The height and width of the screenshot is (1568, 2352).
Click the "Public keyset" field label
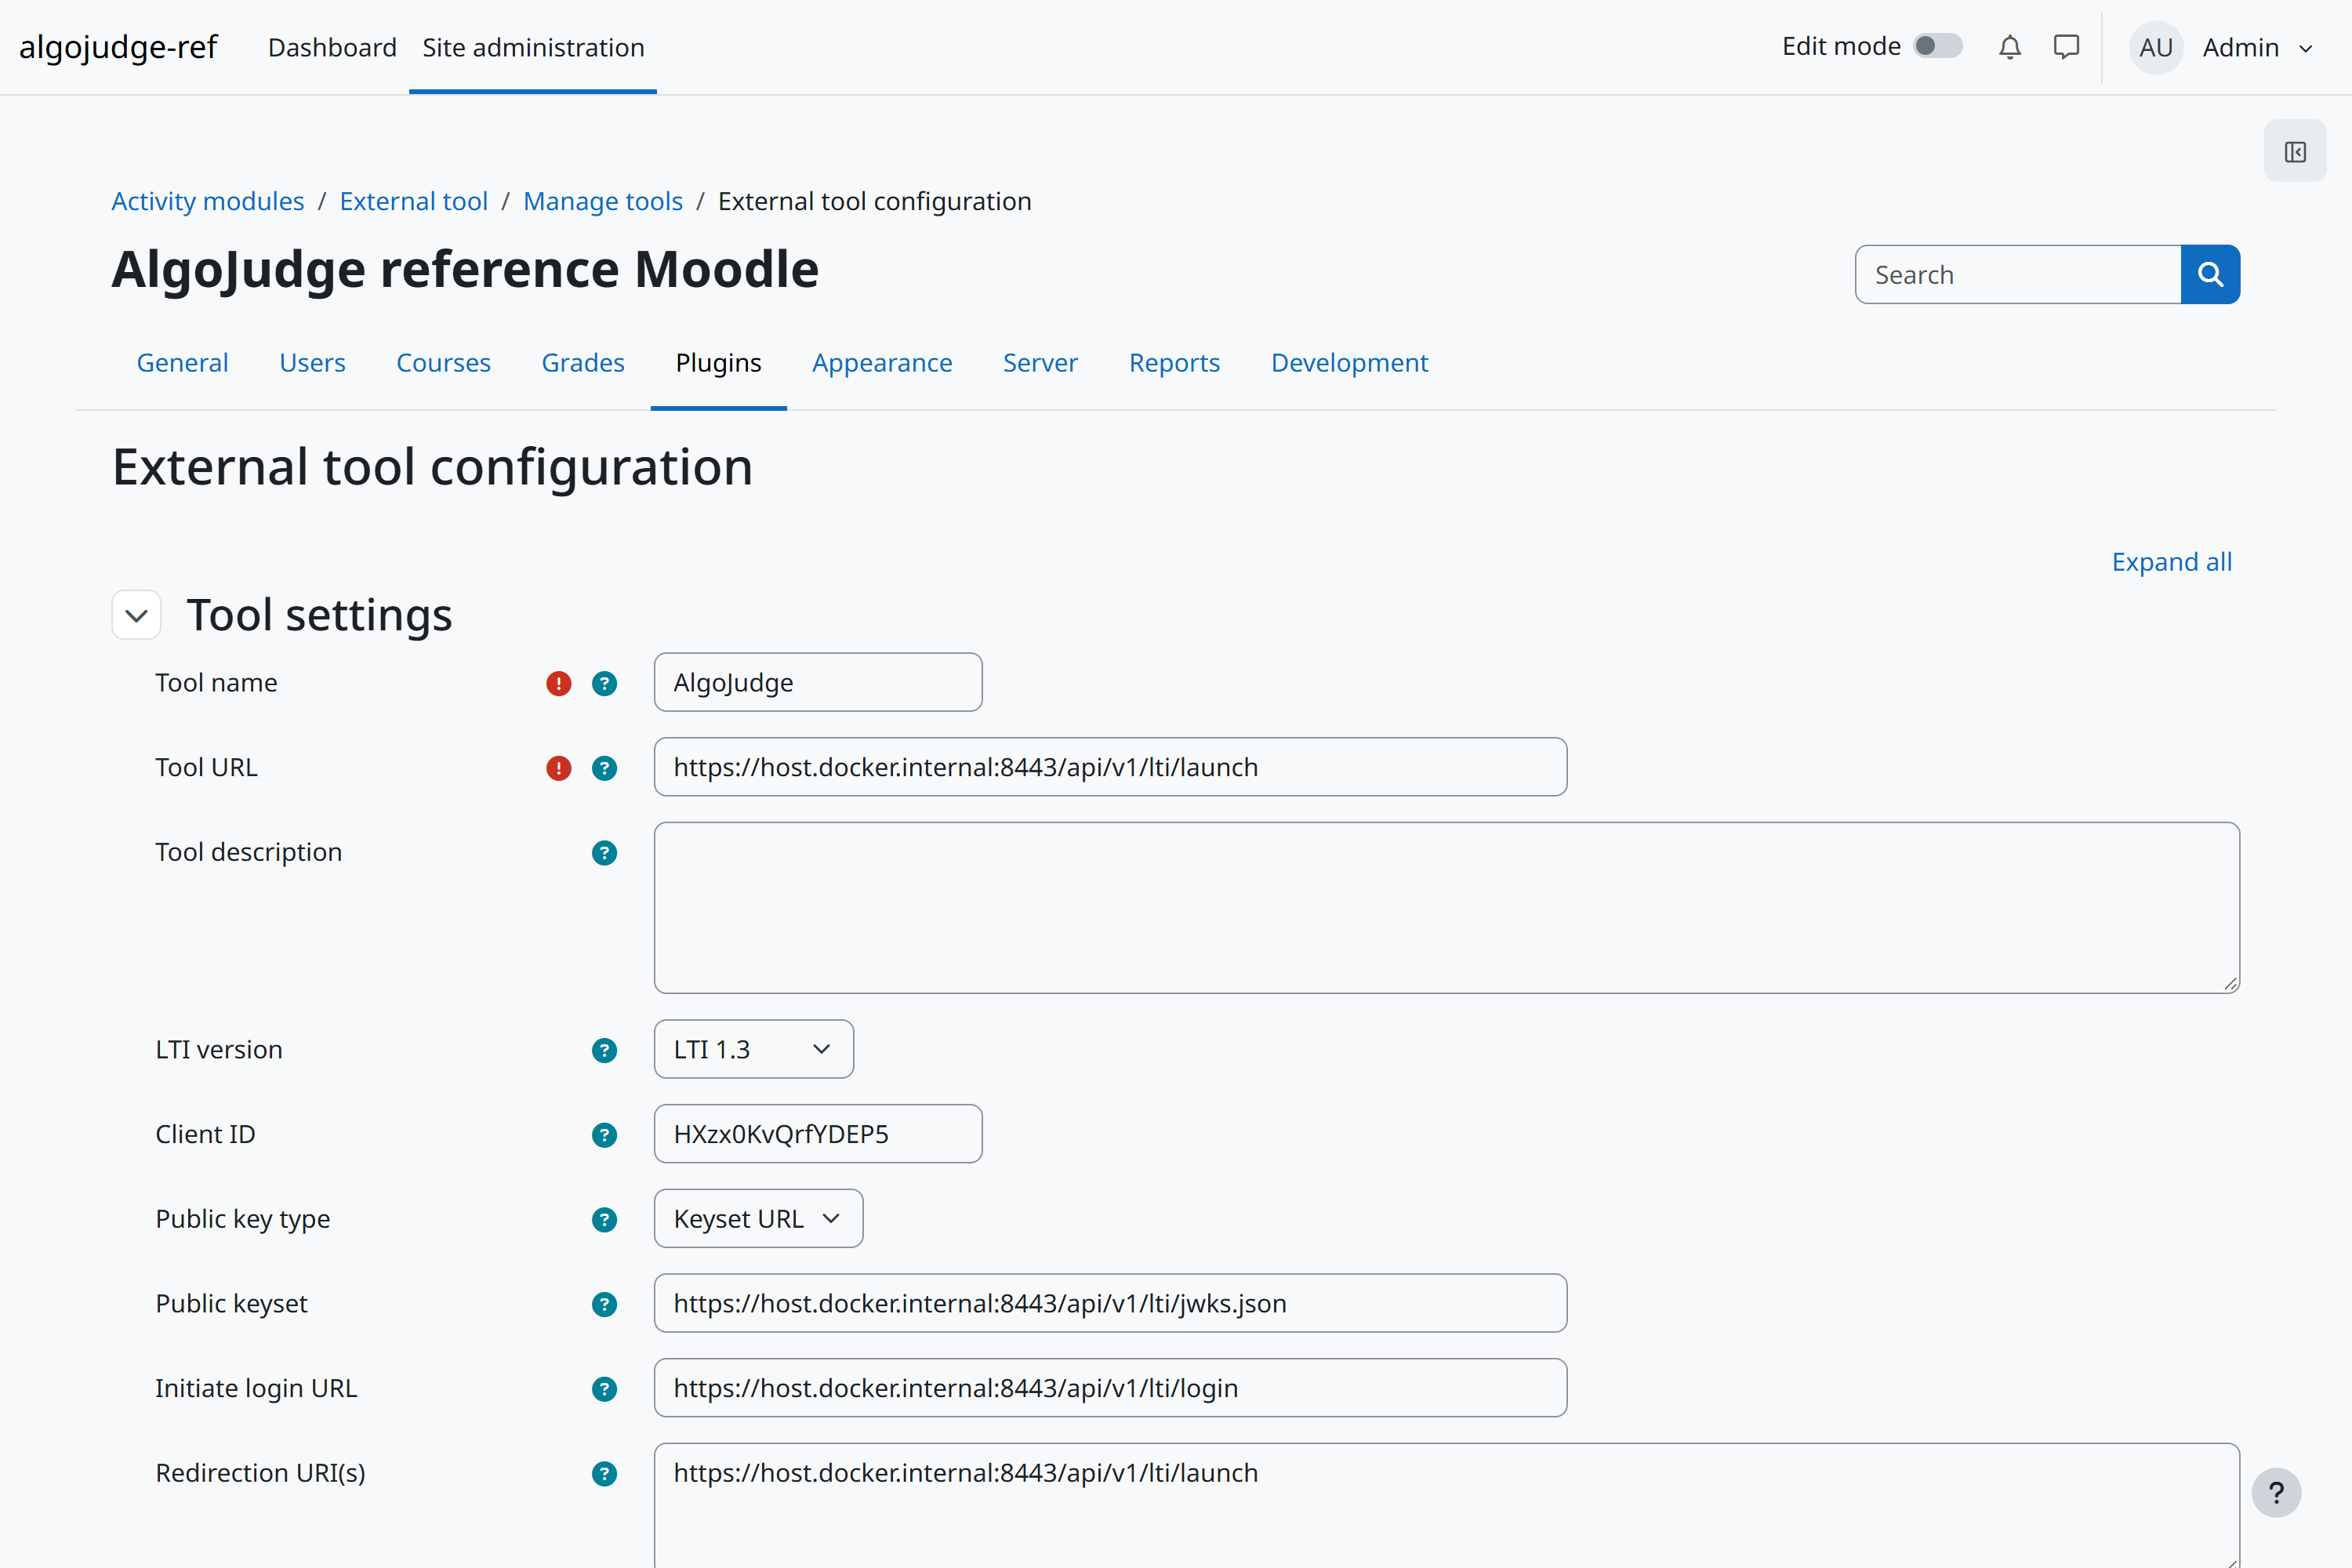click(x=231, y=1304)
